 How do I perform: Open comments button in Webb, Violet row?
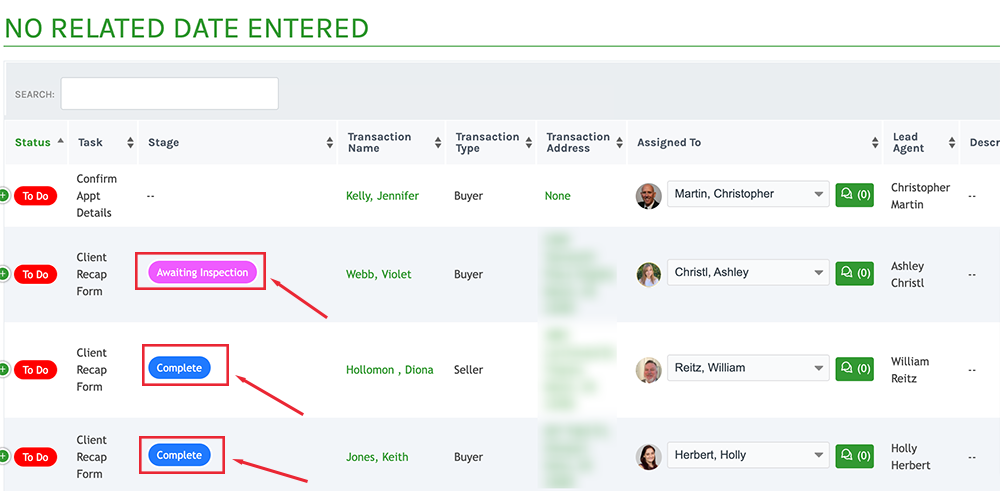coord(855,273)
